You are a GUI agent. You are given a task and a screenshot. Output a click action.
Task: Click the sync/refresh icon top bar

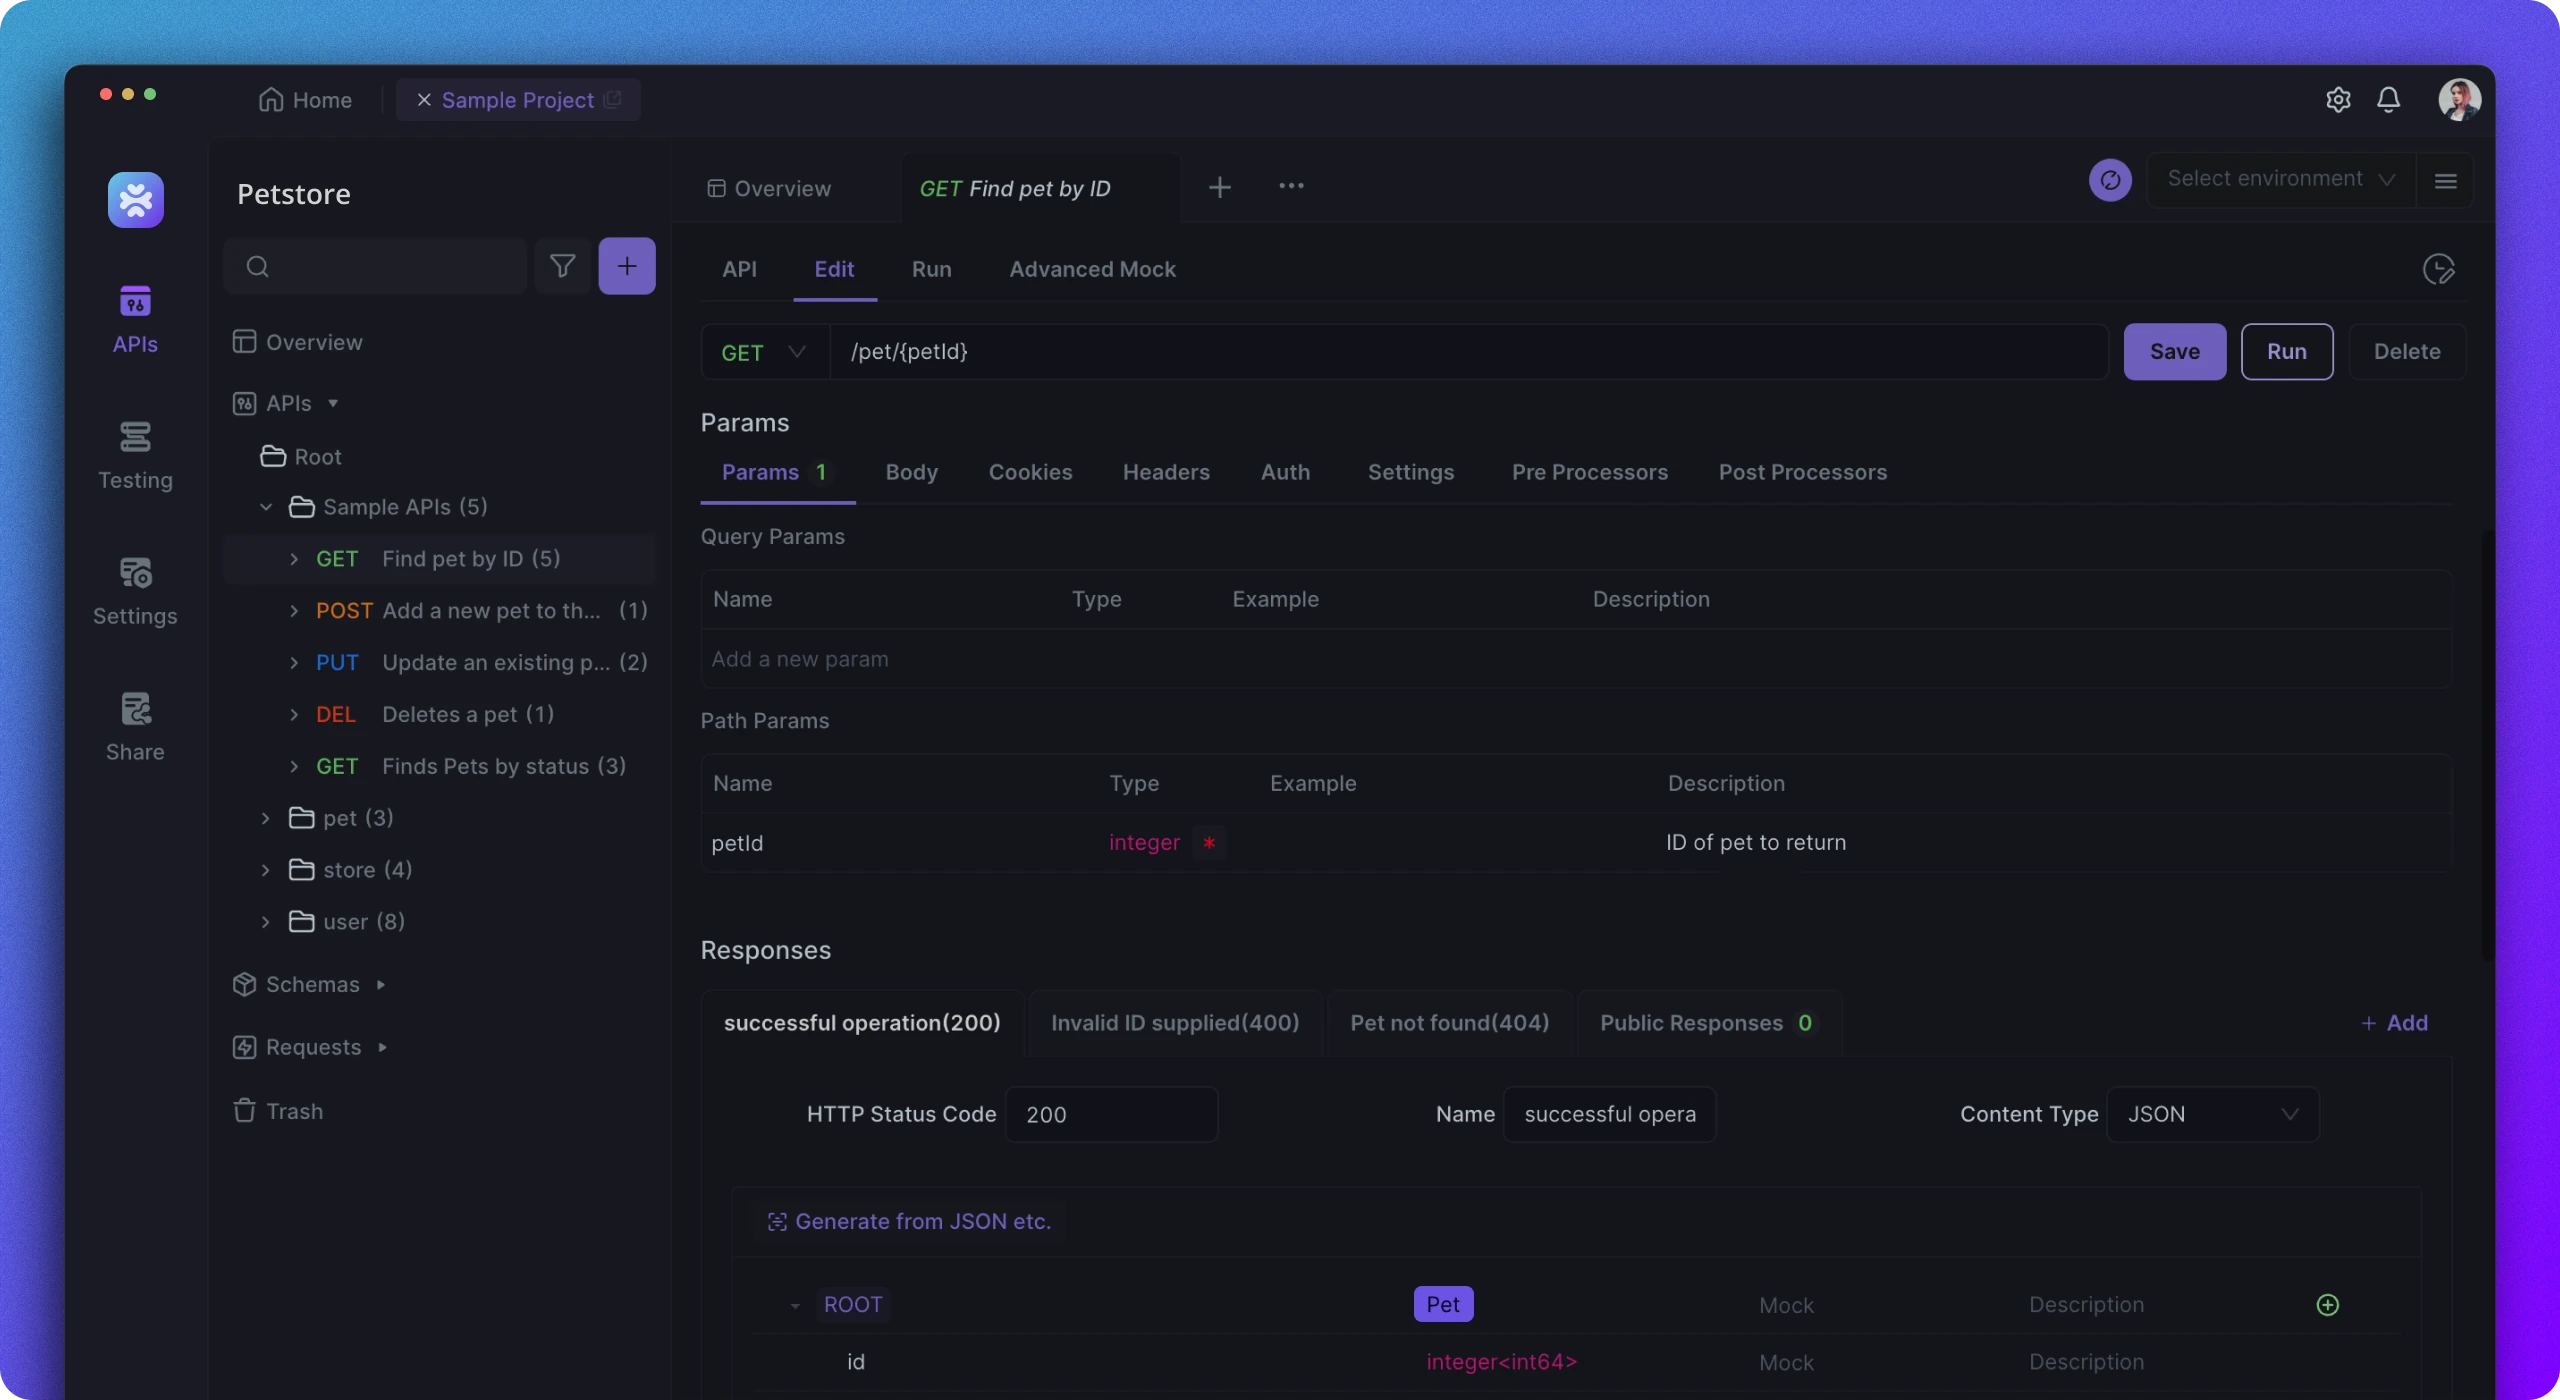tap(2108, 179)
